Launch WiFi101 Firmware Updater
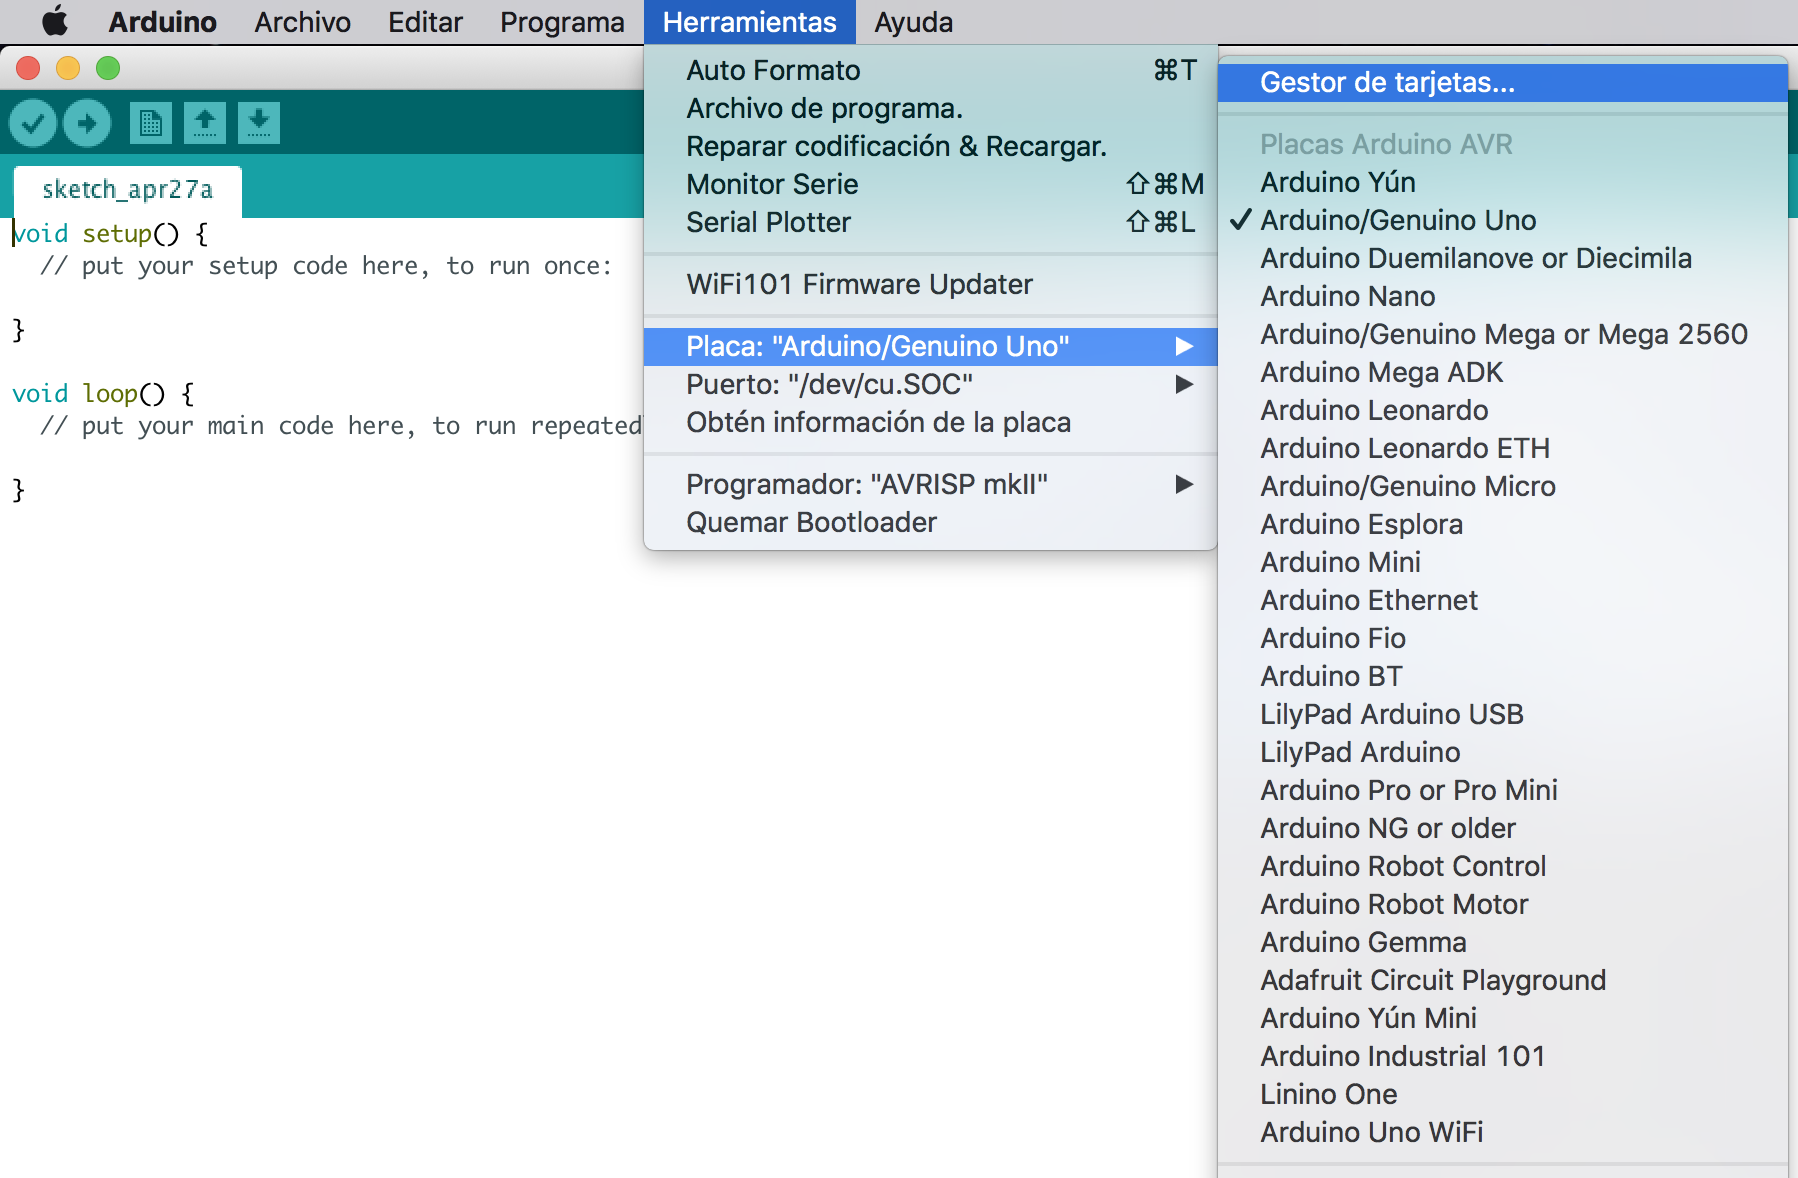The image size is (1798, 1178). point(930,284)
